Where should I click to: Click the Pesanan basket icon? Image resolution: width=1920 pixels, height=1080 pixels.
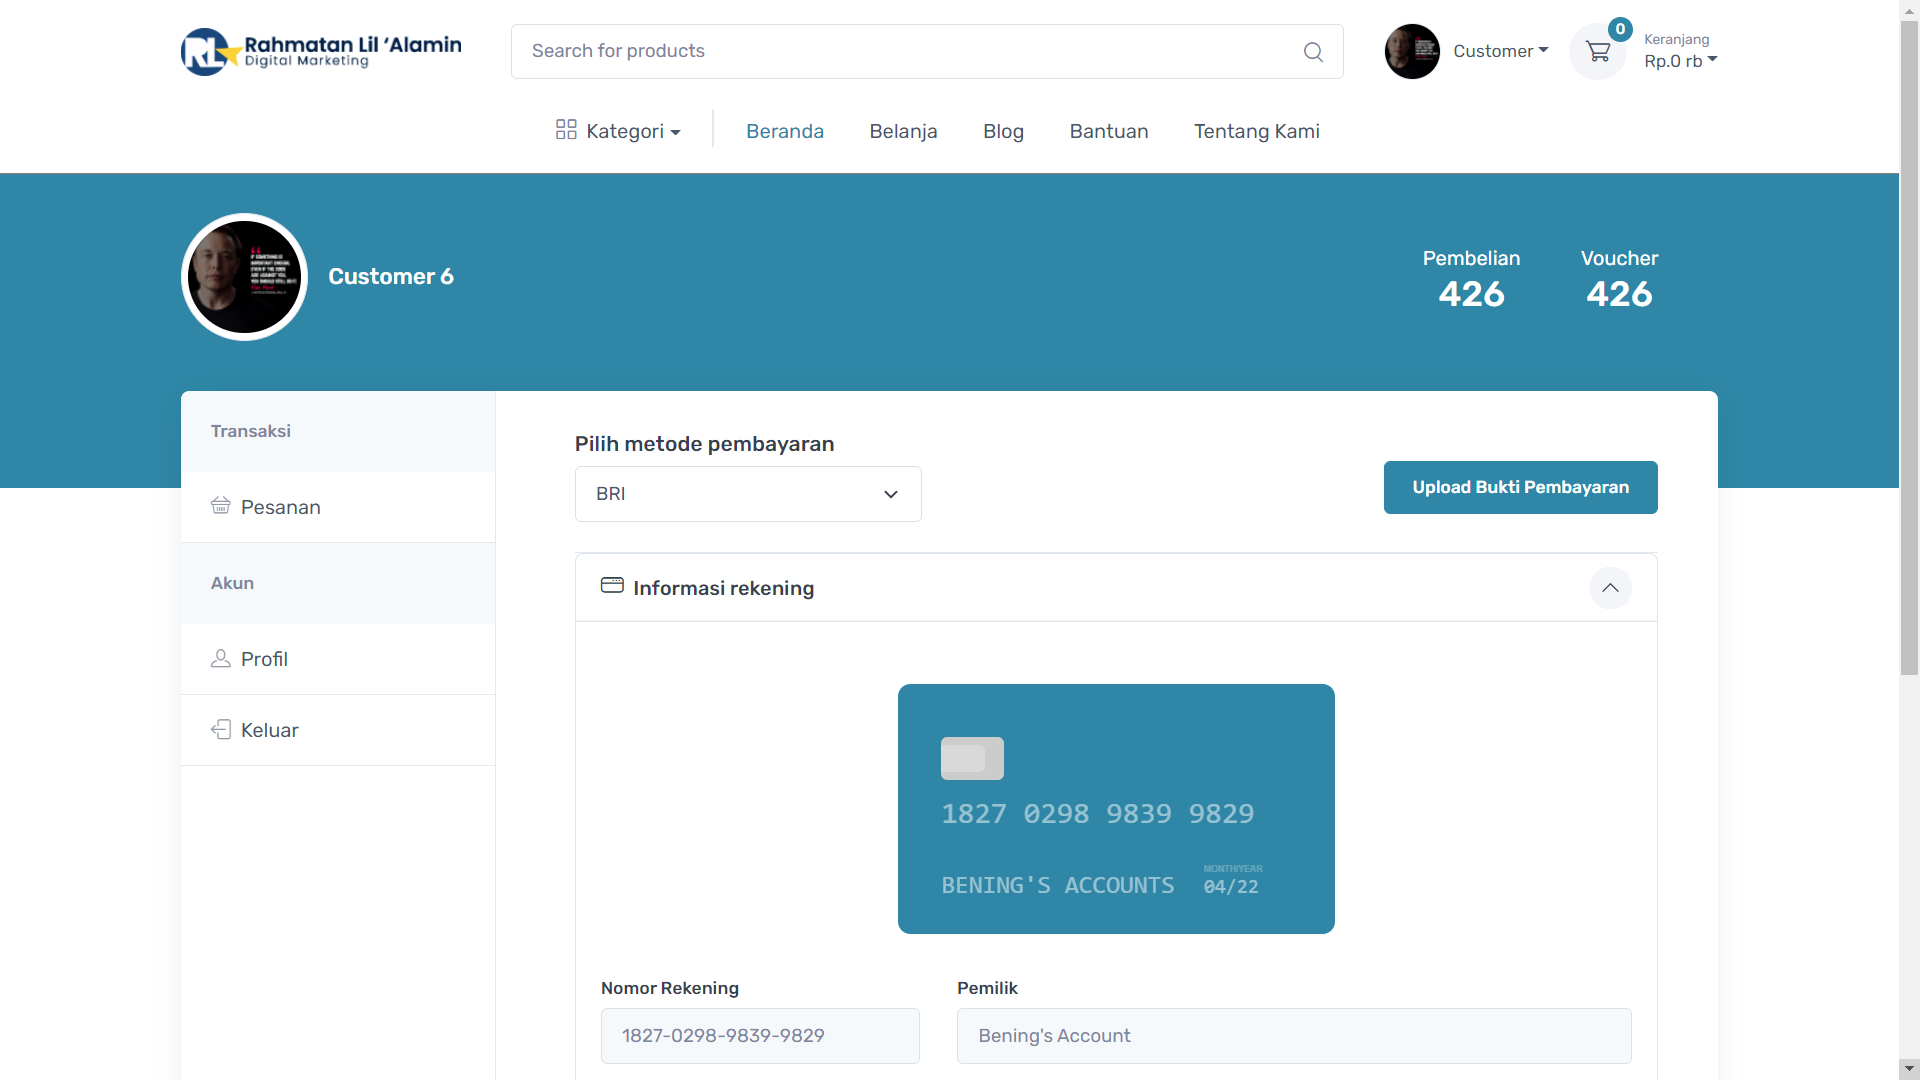pyautogui.click(x=221, y=506)
